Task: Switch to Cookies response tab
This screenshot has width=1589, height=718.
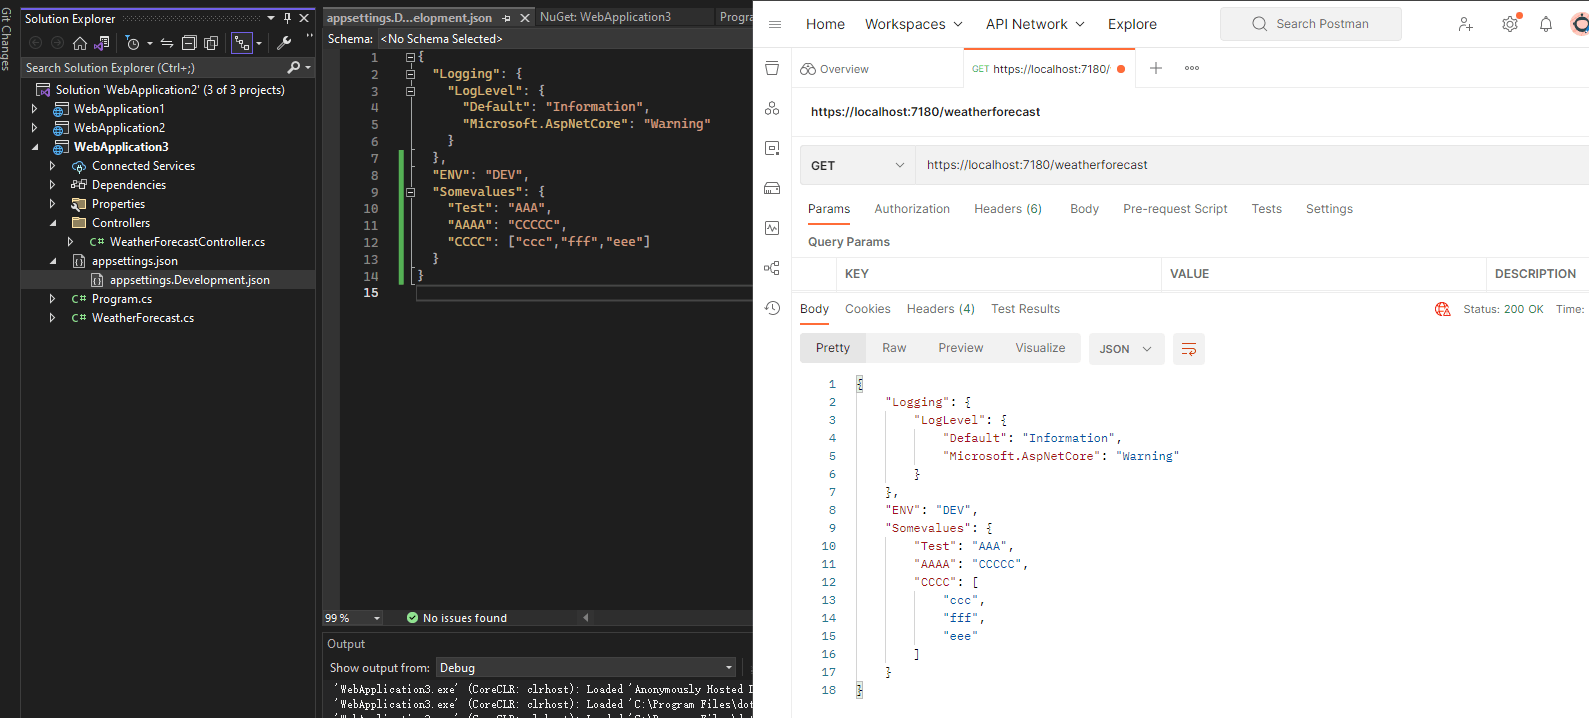Action: click(x=868, y=309)
